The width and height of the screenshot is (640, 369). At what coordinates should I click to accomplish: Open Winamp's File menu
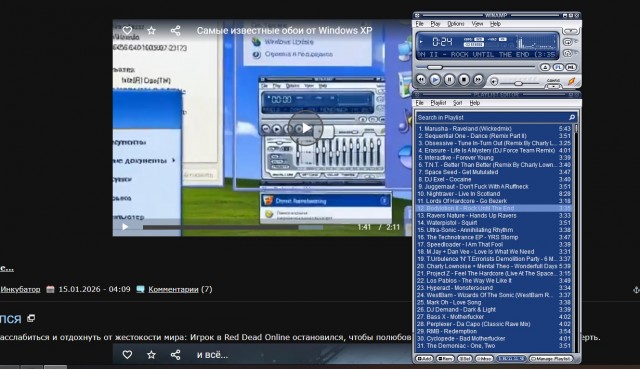click(x=420, y=24)
